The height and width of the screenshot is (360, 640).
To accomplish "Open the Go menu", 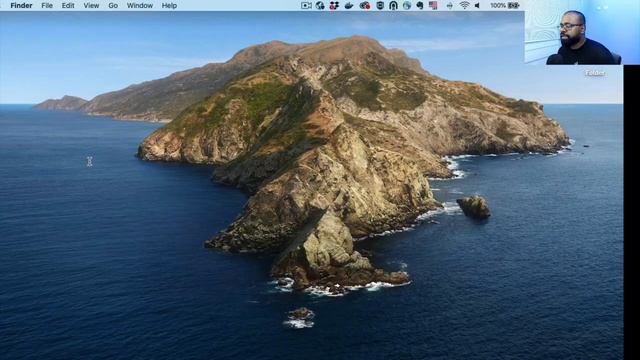I will point(113,6).
